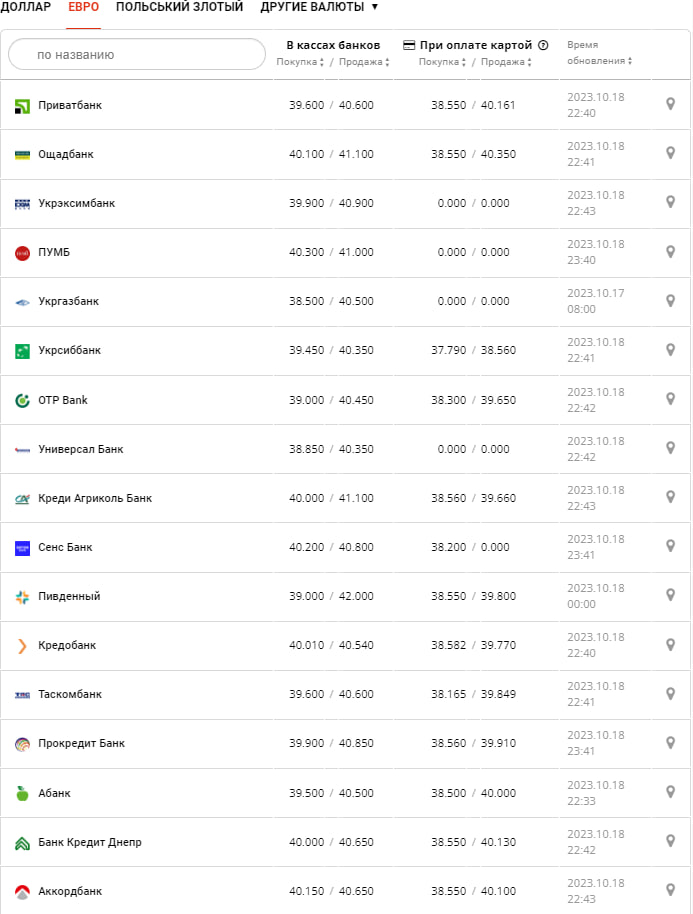Focus the по названию search field
This screenshot has height=914, width=693.
[x=137, y=55]
